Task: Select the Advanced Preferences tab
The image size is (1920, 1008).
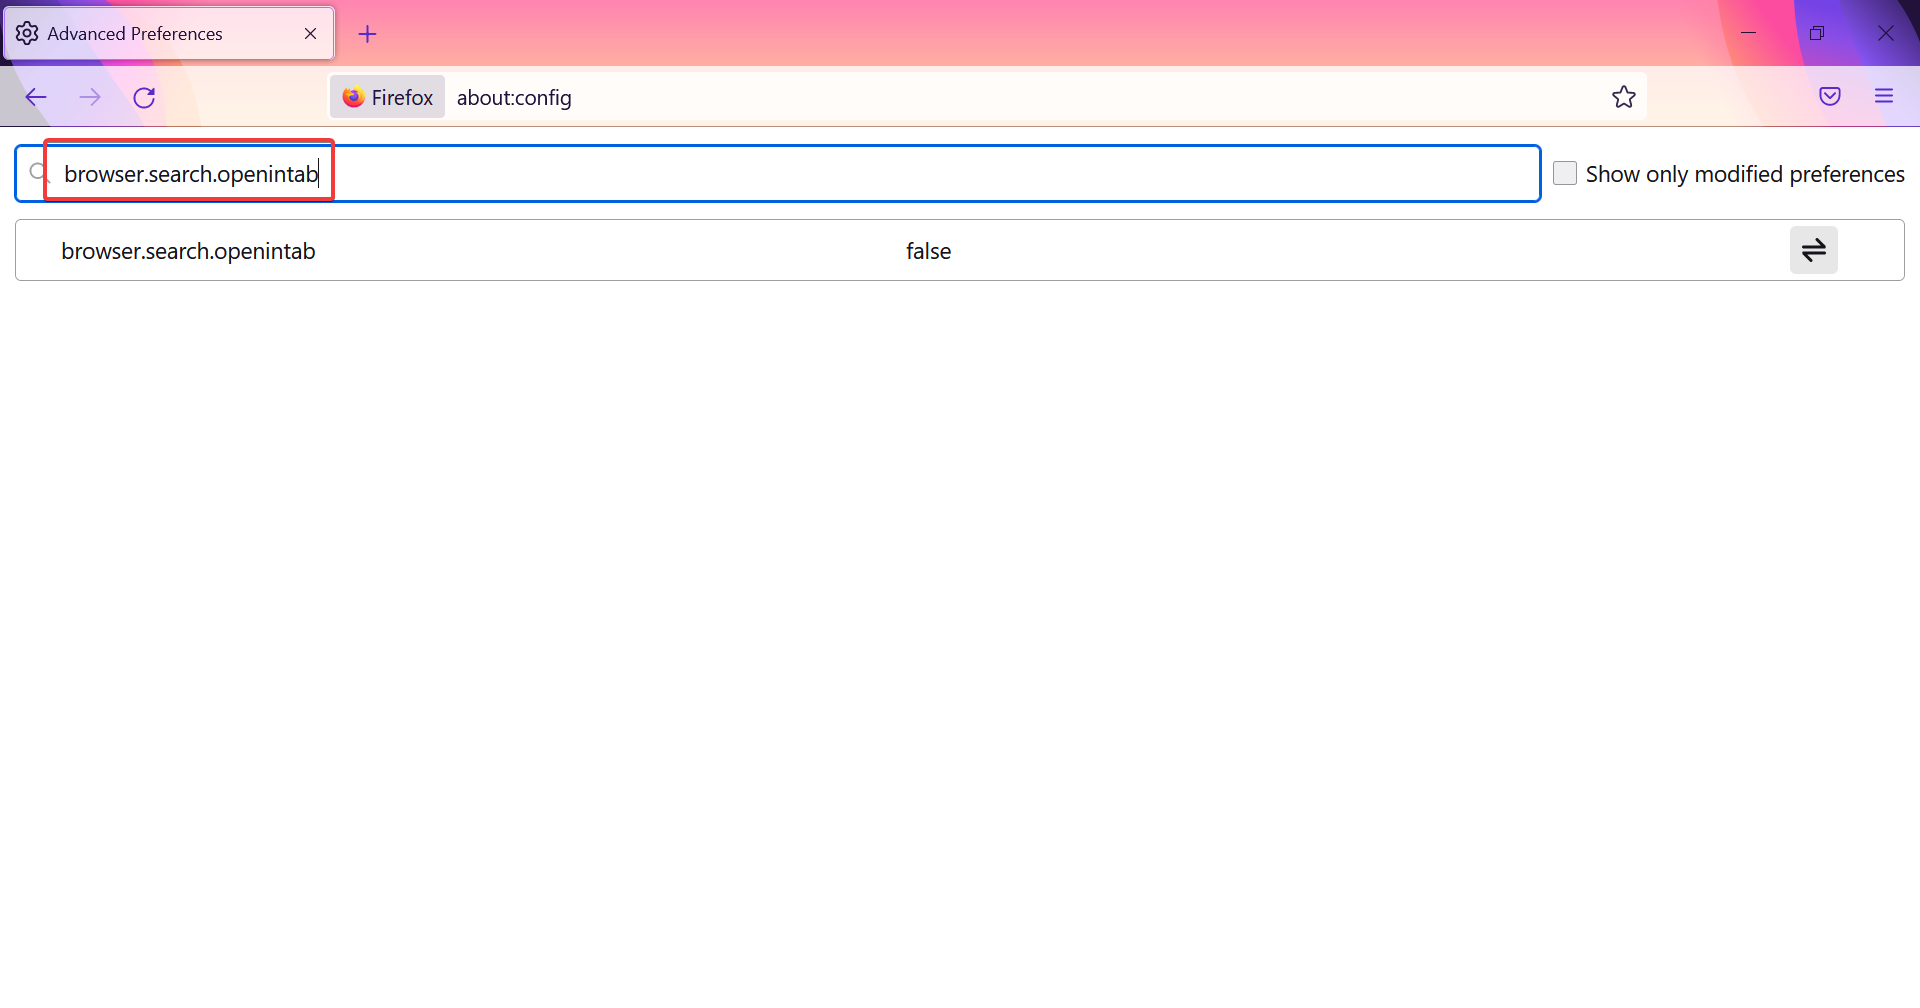Action: pos(150,33)
